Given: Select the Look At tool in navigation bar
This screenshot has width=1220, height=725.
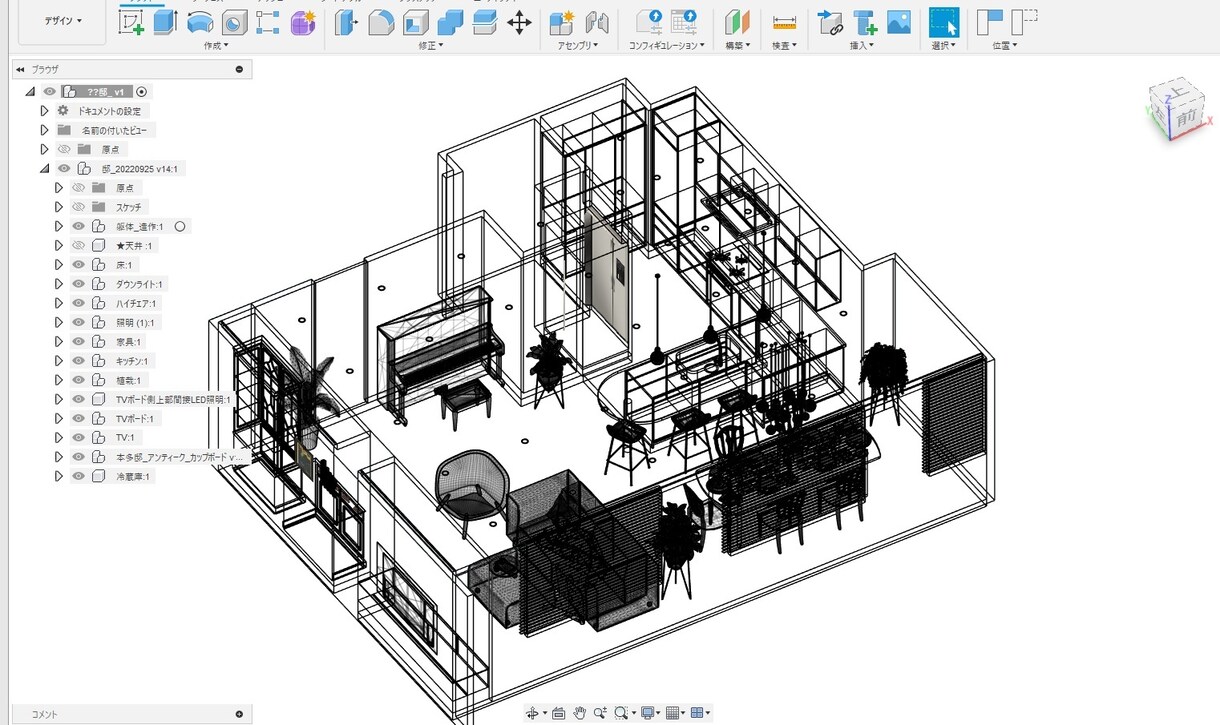Looking at the screenshot, I should pos(559,713).
